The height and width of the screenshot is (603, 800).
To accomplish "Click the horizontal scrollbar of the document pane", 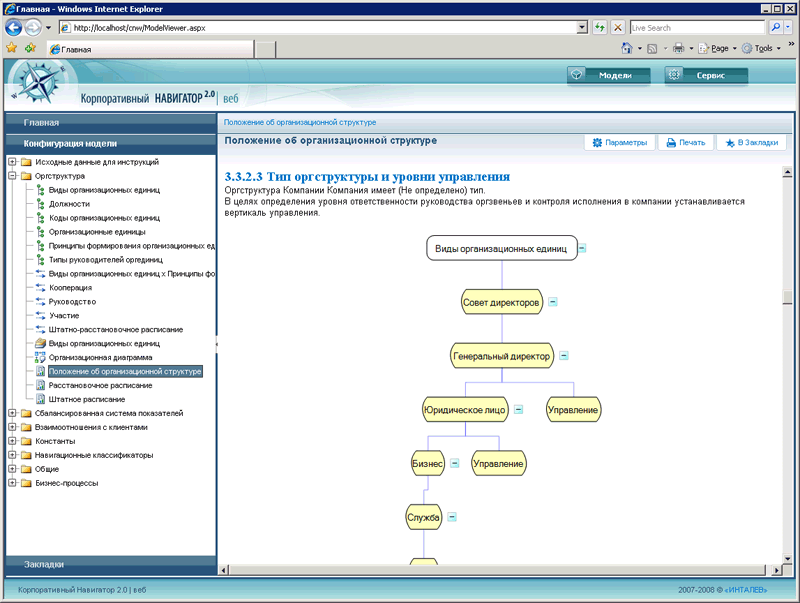I will point(497,569).
